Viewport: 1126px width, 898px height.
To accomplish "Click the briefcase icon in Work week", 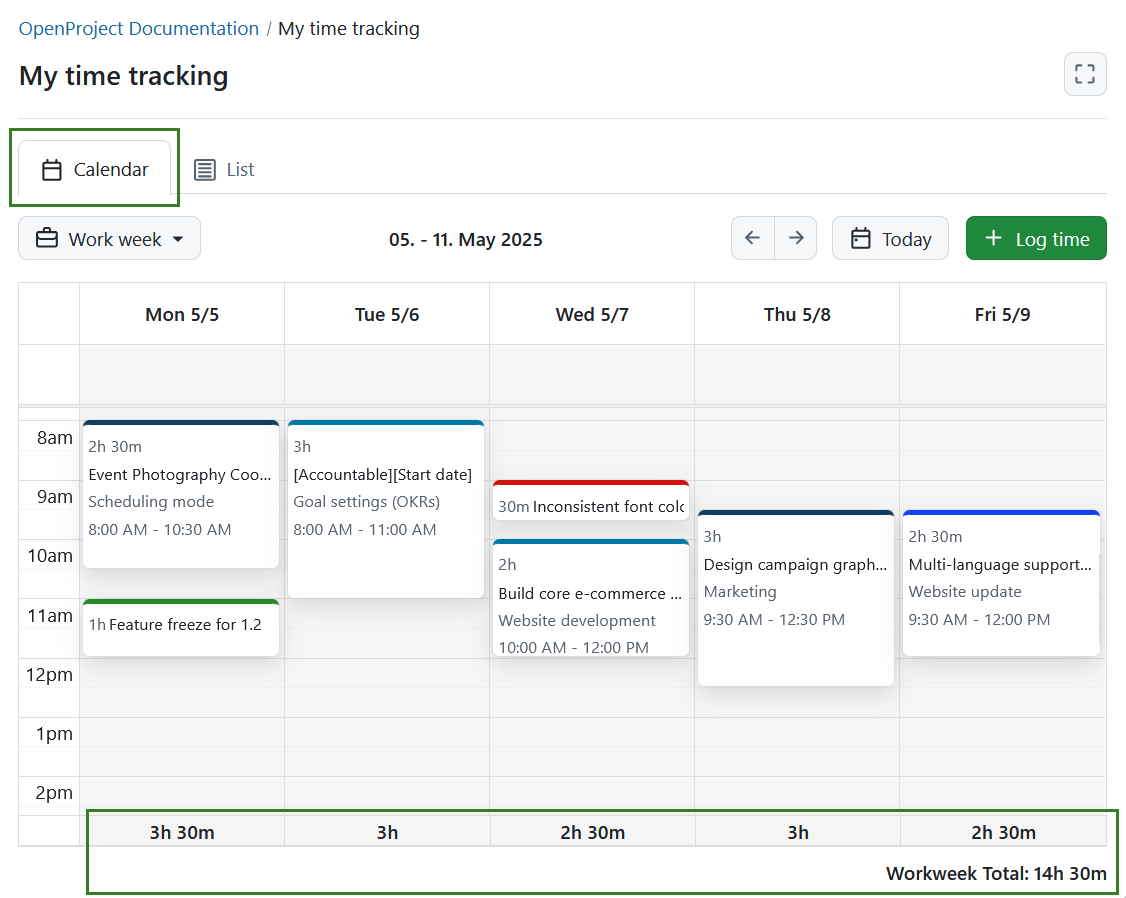I will pos(47,238).
